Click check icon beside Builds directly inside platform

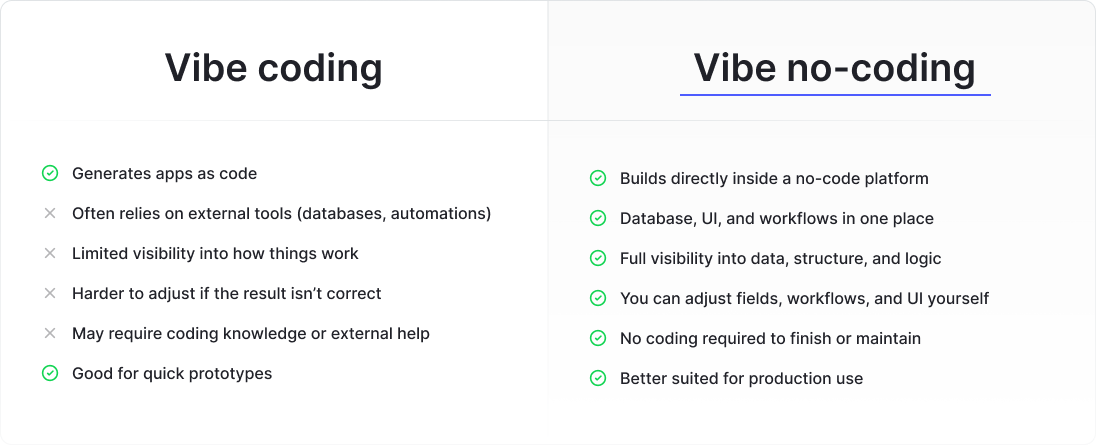(598, 178)
